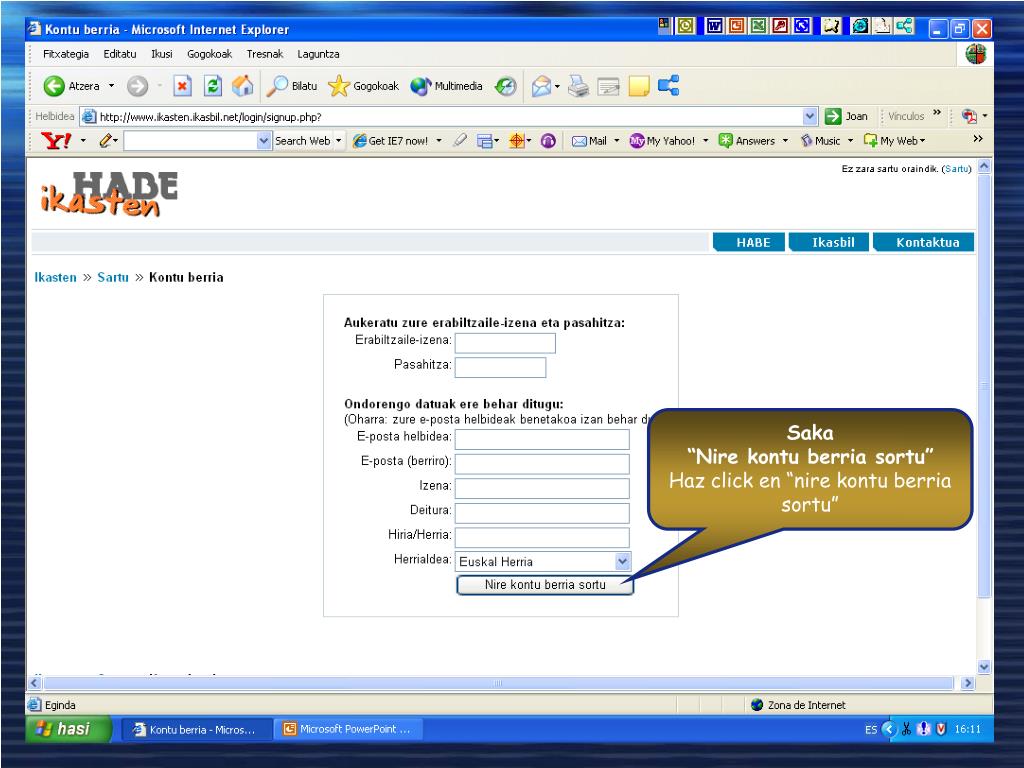Screen dimensions: 1024x768
Task: Open the Tresnak menu
Action: pyautogui.click(x=264, y=54)
